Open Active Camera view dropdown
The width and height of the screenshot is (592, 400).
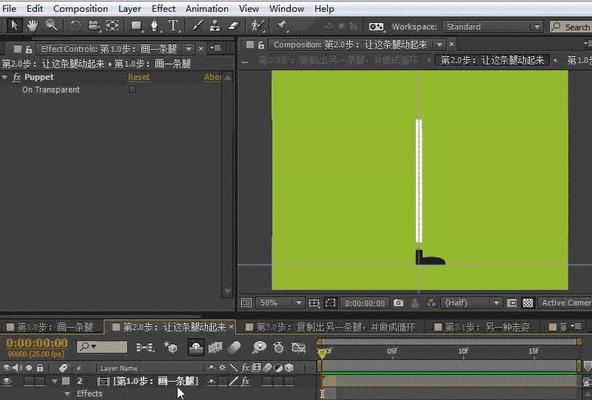point(565,303)
